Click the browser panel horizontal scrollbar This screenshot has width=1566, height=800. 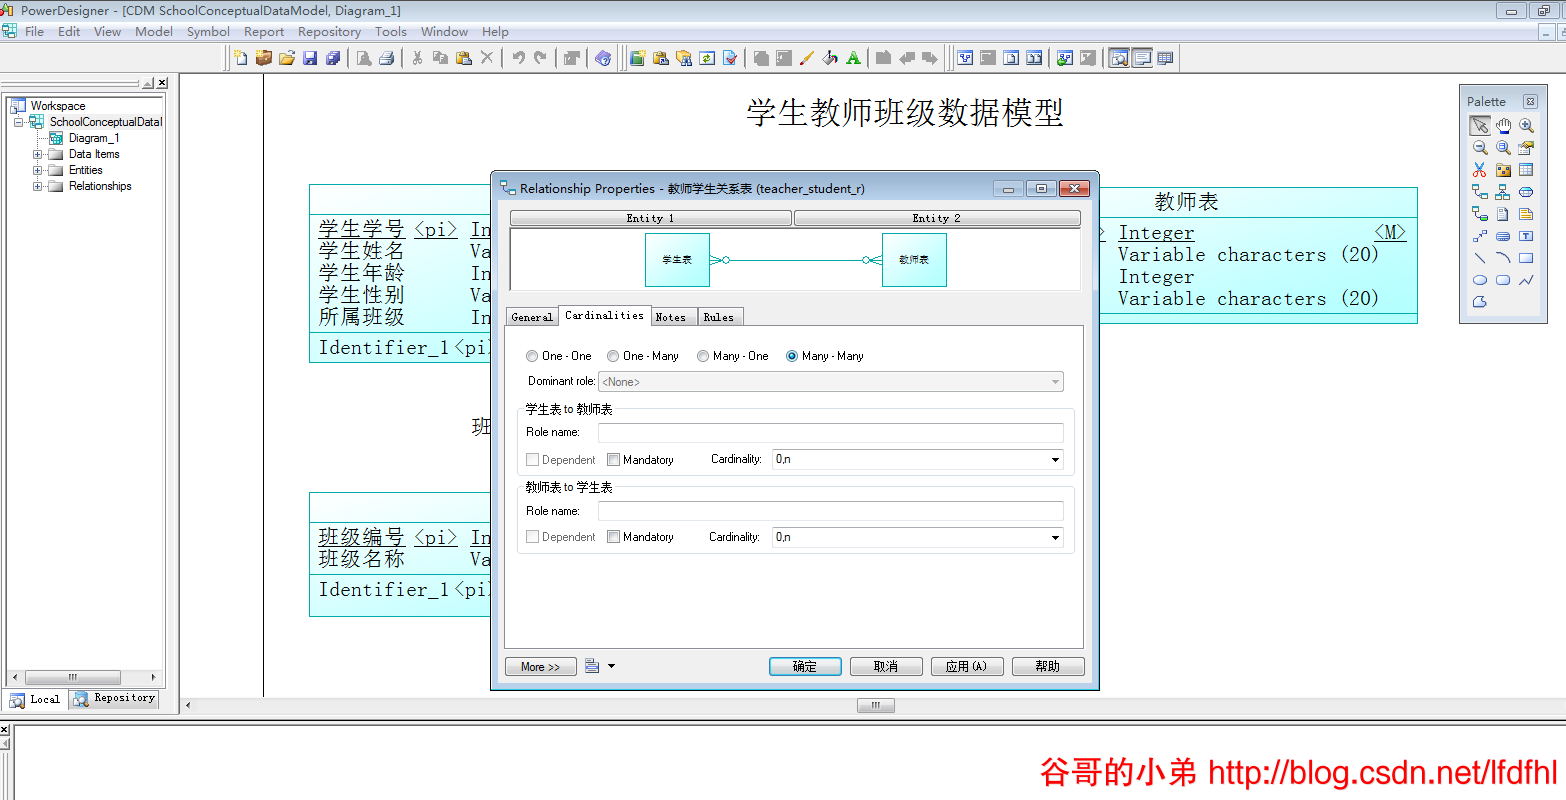pos(84,677)
